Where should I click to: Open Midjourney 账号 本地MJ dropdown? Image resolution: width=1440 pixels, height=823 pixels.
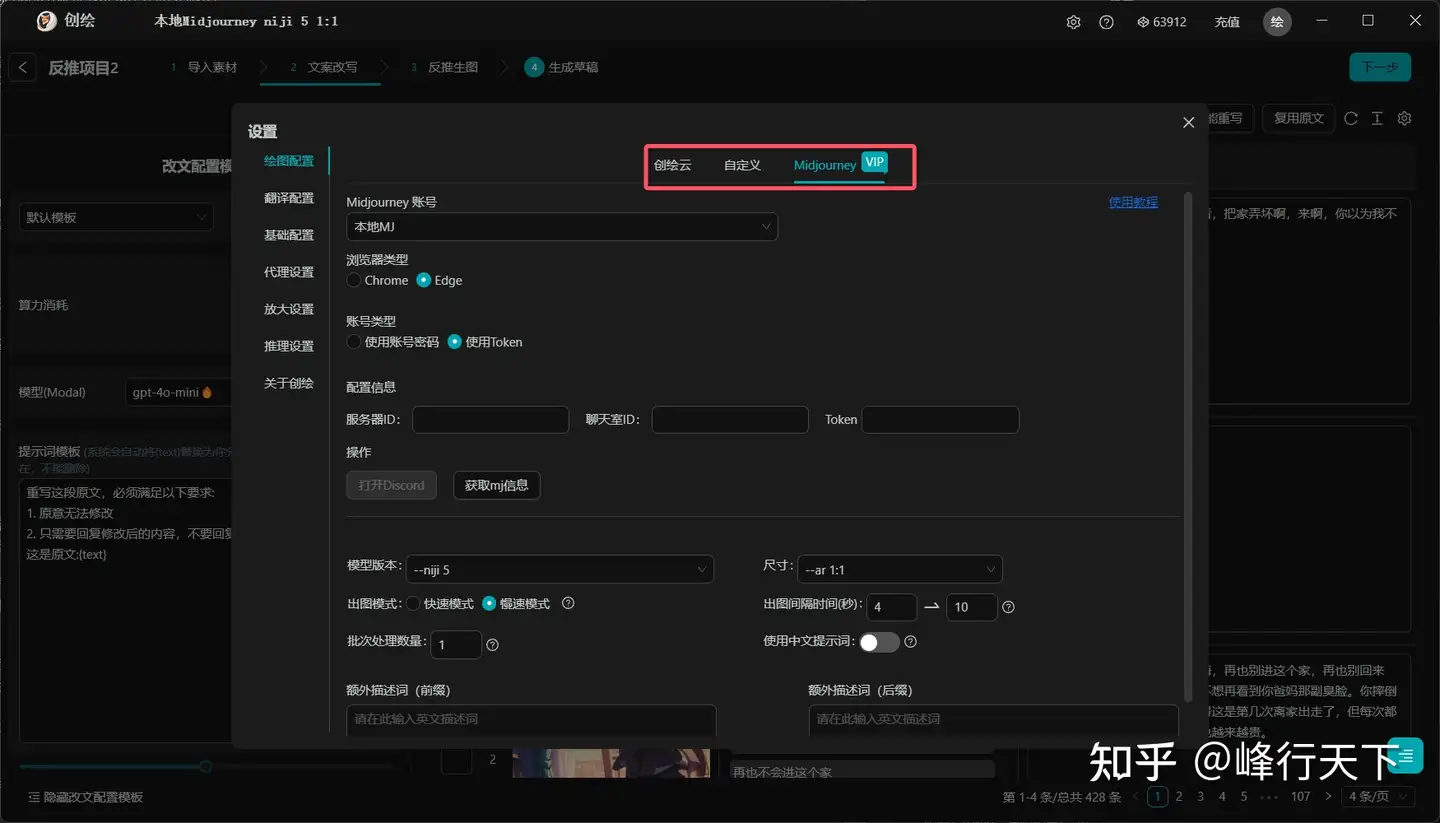point(562,227)
